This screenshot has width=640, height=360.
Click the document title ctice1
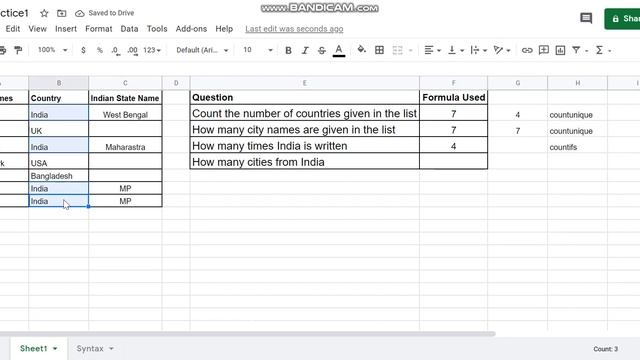[x=14, y=13]
